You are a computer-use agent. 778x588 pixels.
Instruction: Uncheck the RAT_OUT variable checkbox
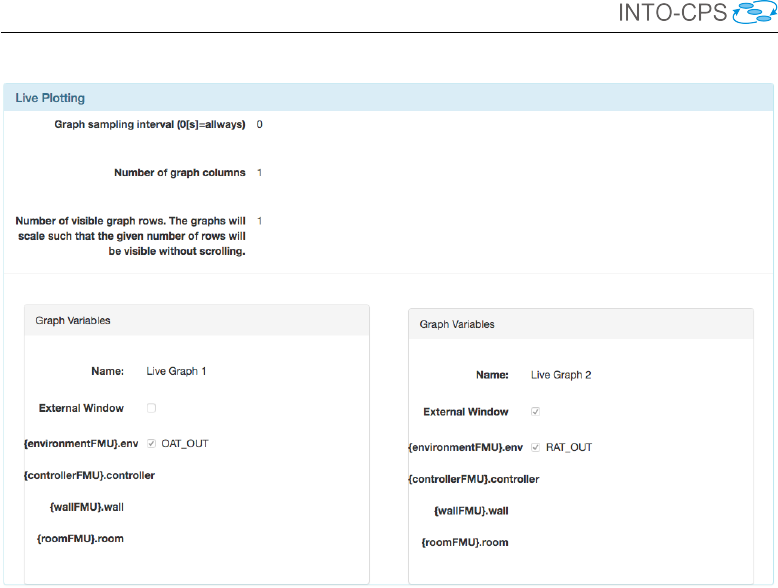(535, 447)
